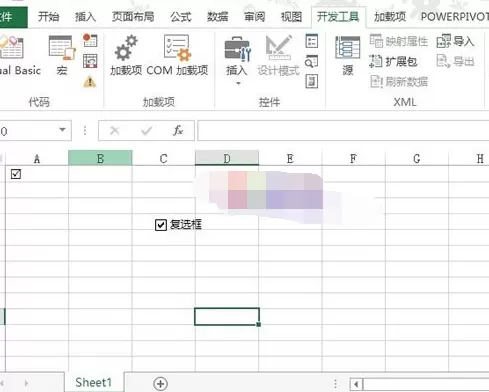Open the 插入 ribbon tab
489x392 pixels.
coord(85,16)
